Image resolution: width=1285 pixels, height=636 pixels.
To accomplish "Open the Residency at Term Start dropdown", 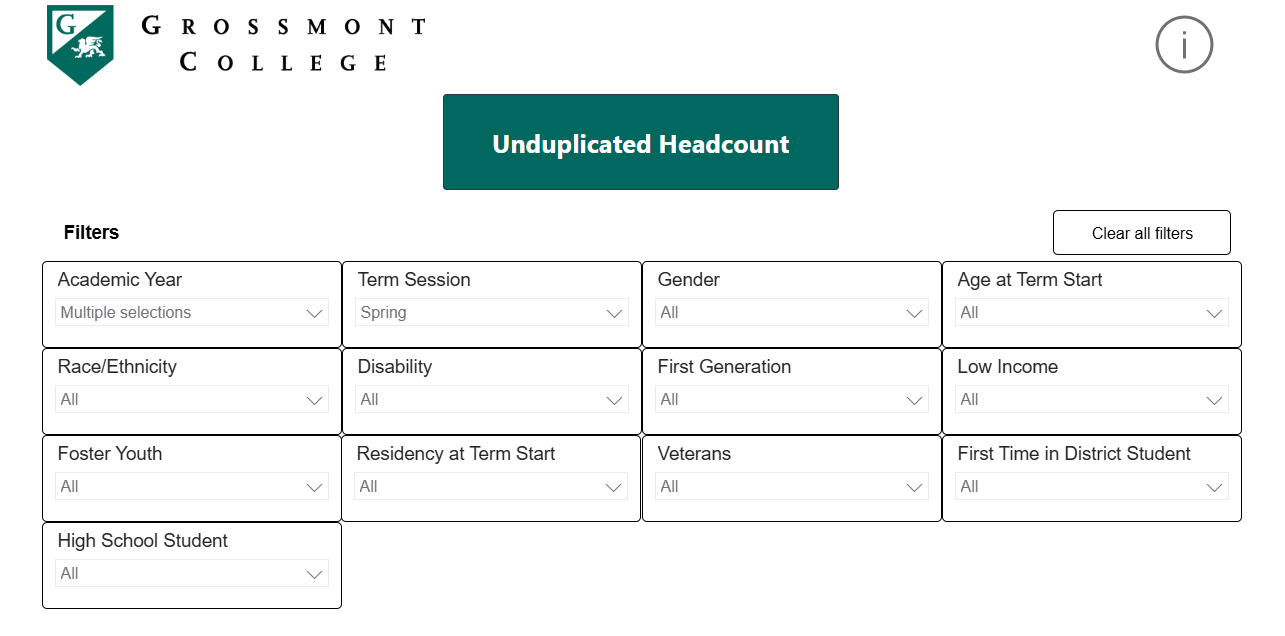I will [x=491, y=486].
